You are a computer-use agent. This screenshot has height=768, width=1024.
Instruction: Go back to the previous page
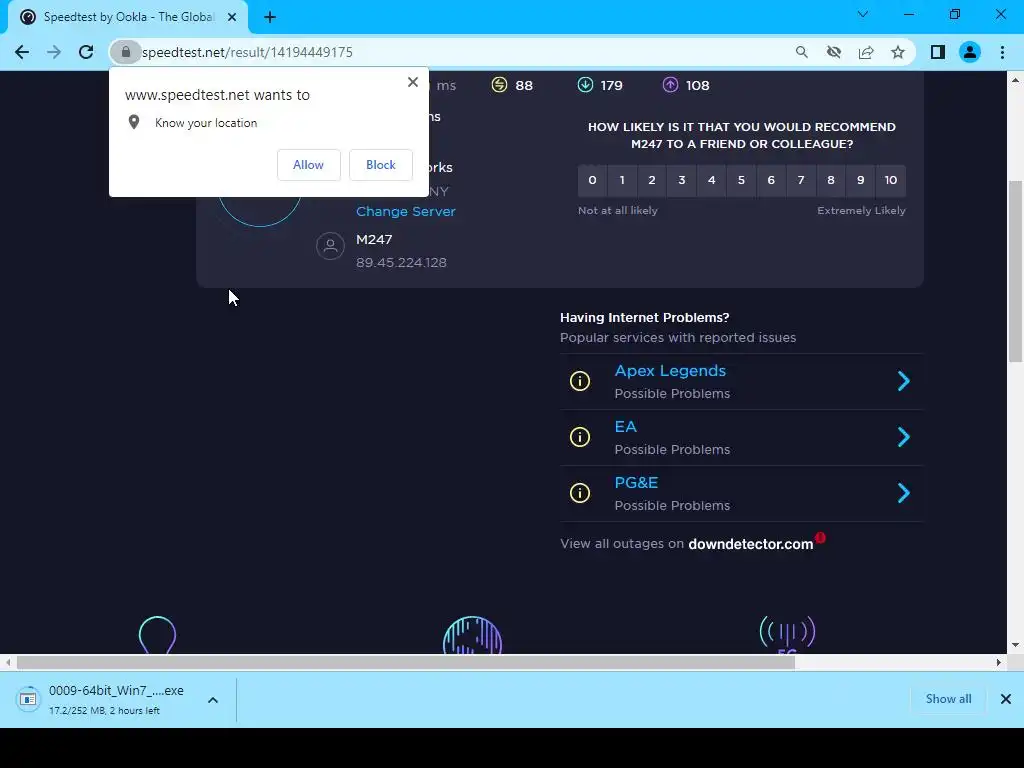(22, 52)
